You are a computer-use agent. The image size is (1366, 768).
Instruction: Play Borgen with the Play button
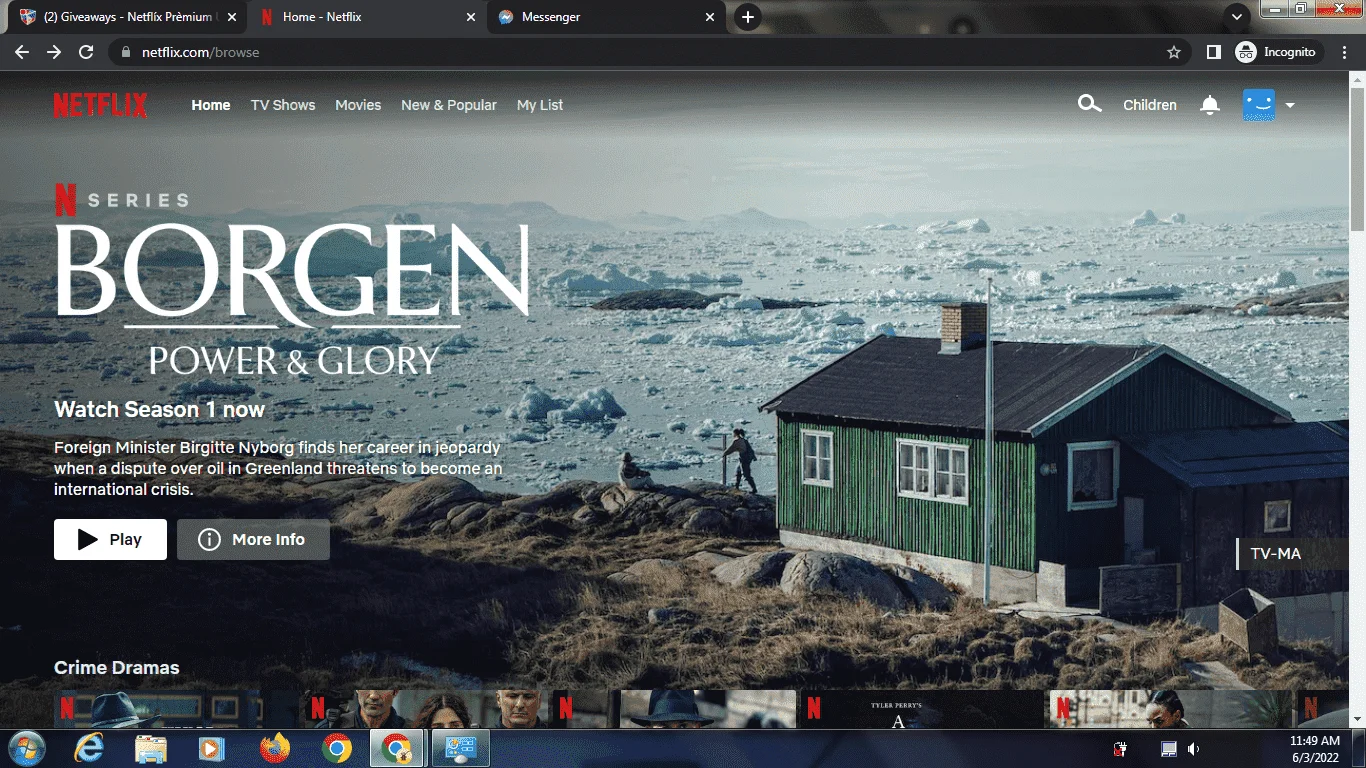(110, 539)
